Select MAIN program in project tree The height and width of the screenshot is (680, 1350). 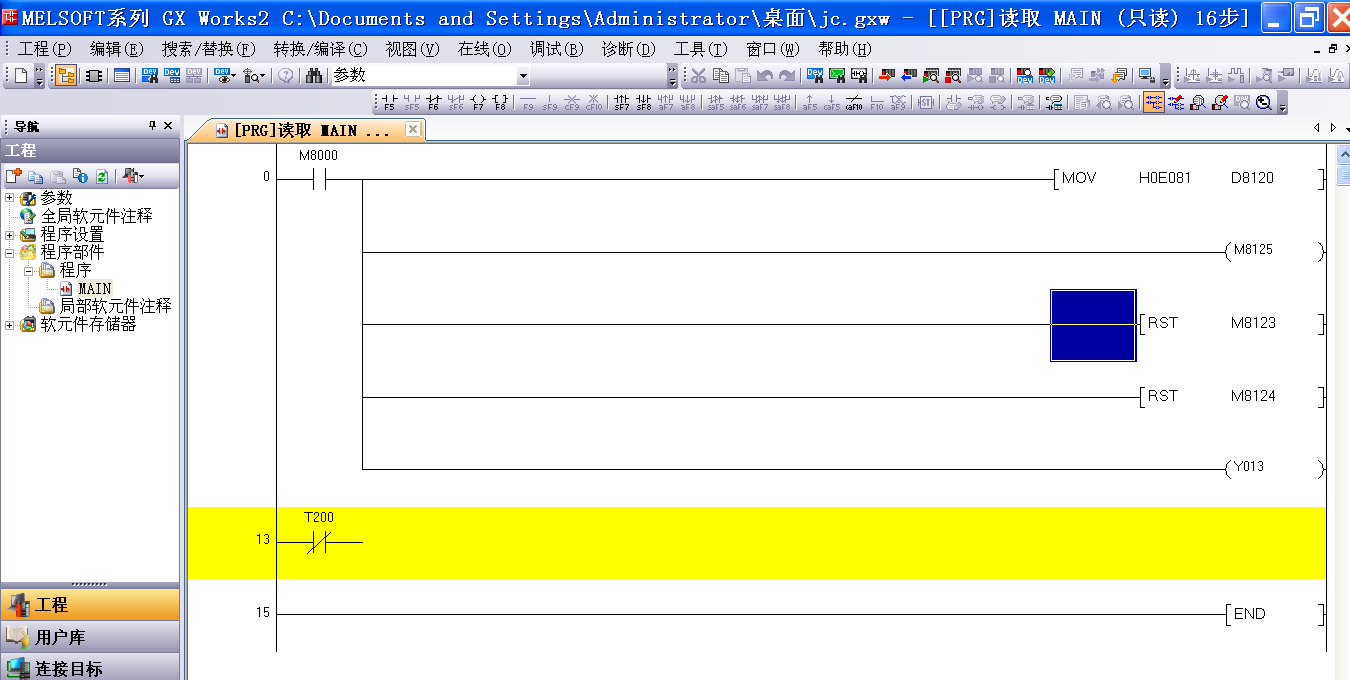(95, 288)
